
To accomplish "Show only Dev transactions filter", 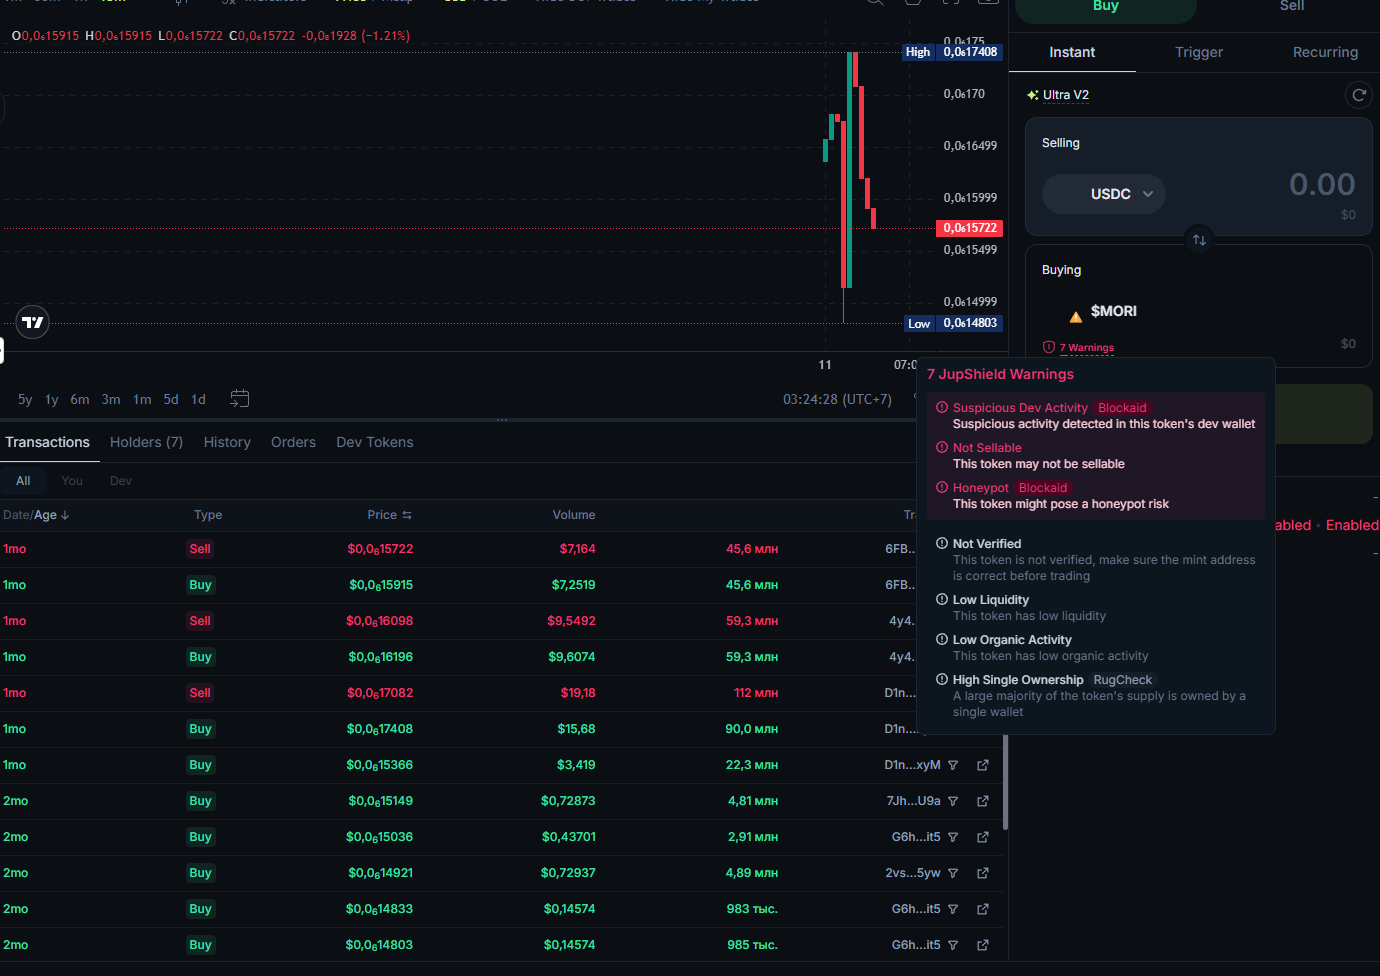I will coord(121,481).
